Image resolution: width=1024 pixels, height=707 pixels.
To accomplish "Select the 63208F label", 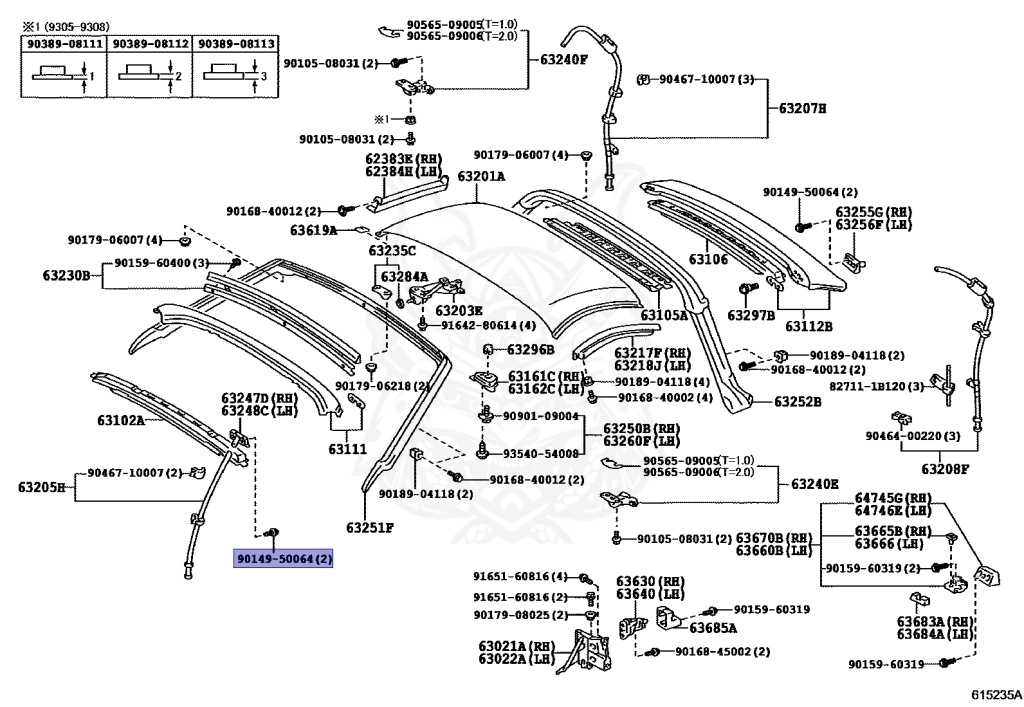I will pyautogui.click(x=946, y=469).
